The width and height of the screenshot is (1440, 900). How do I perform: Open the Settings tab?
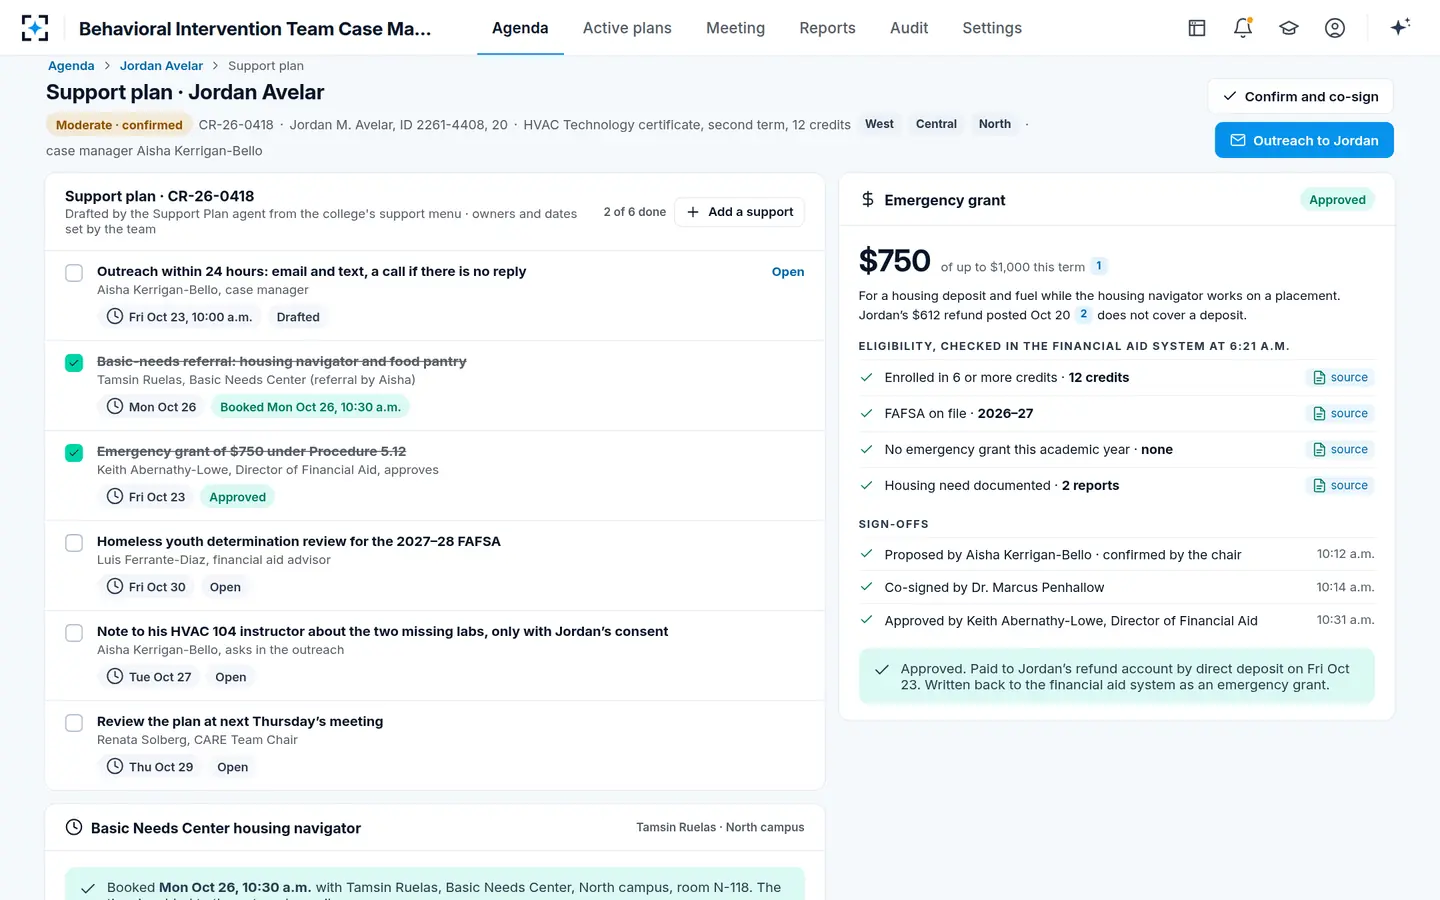(992, 28)
